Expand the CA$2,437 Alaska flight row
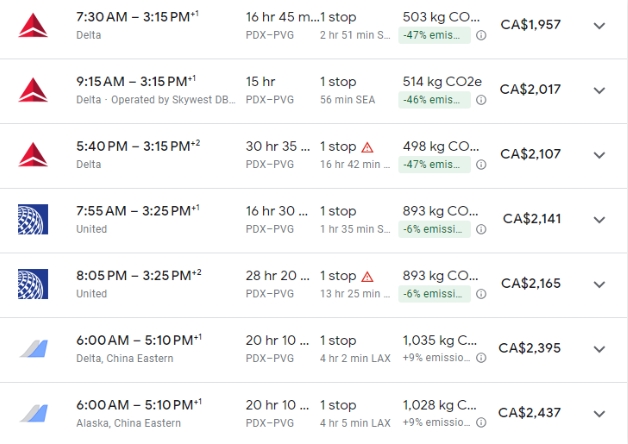The height and width of the screenshot is (444, 628). point(599,414)
